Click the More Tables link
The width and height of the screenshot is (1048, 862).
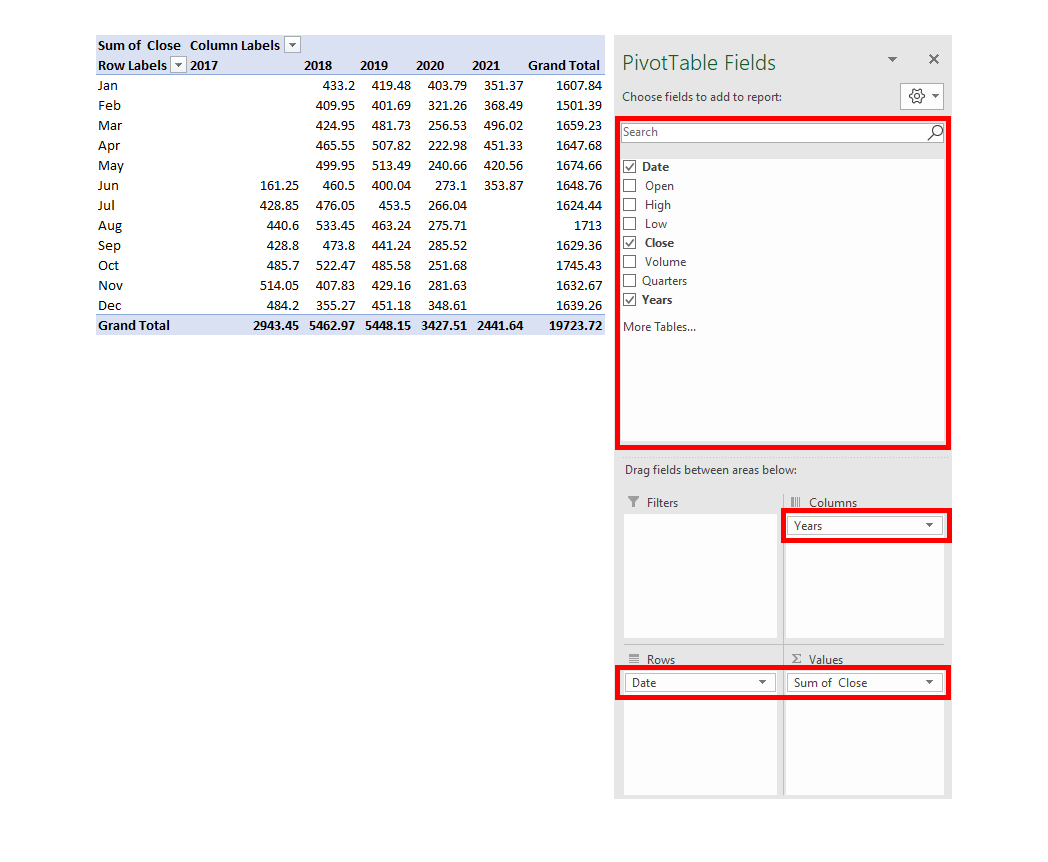tap(659, 327)
